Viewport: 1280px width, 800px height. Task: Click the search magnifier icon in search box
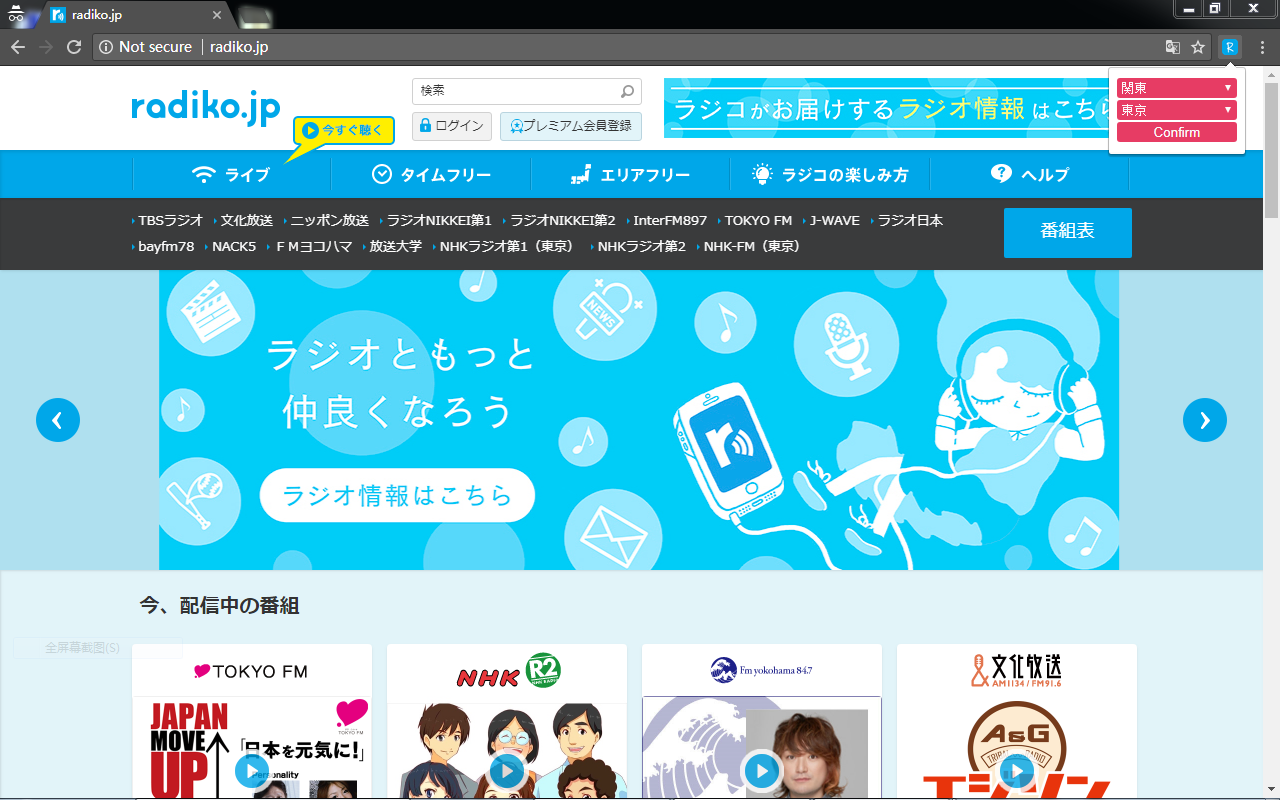(x=627, y=91)
